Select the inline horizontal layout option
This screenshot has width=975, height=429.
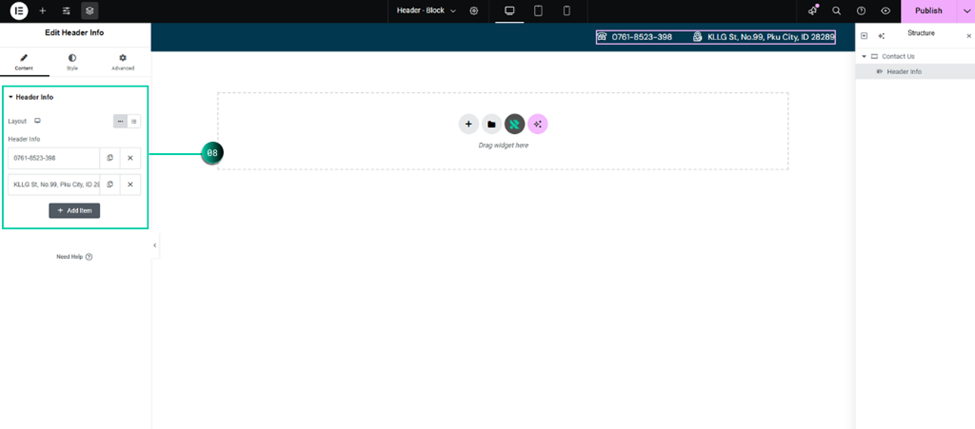pyautogui.click(x=120, y=121)
